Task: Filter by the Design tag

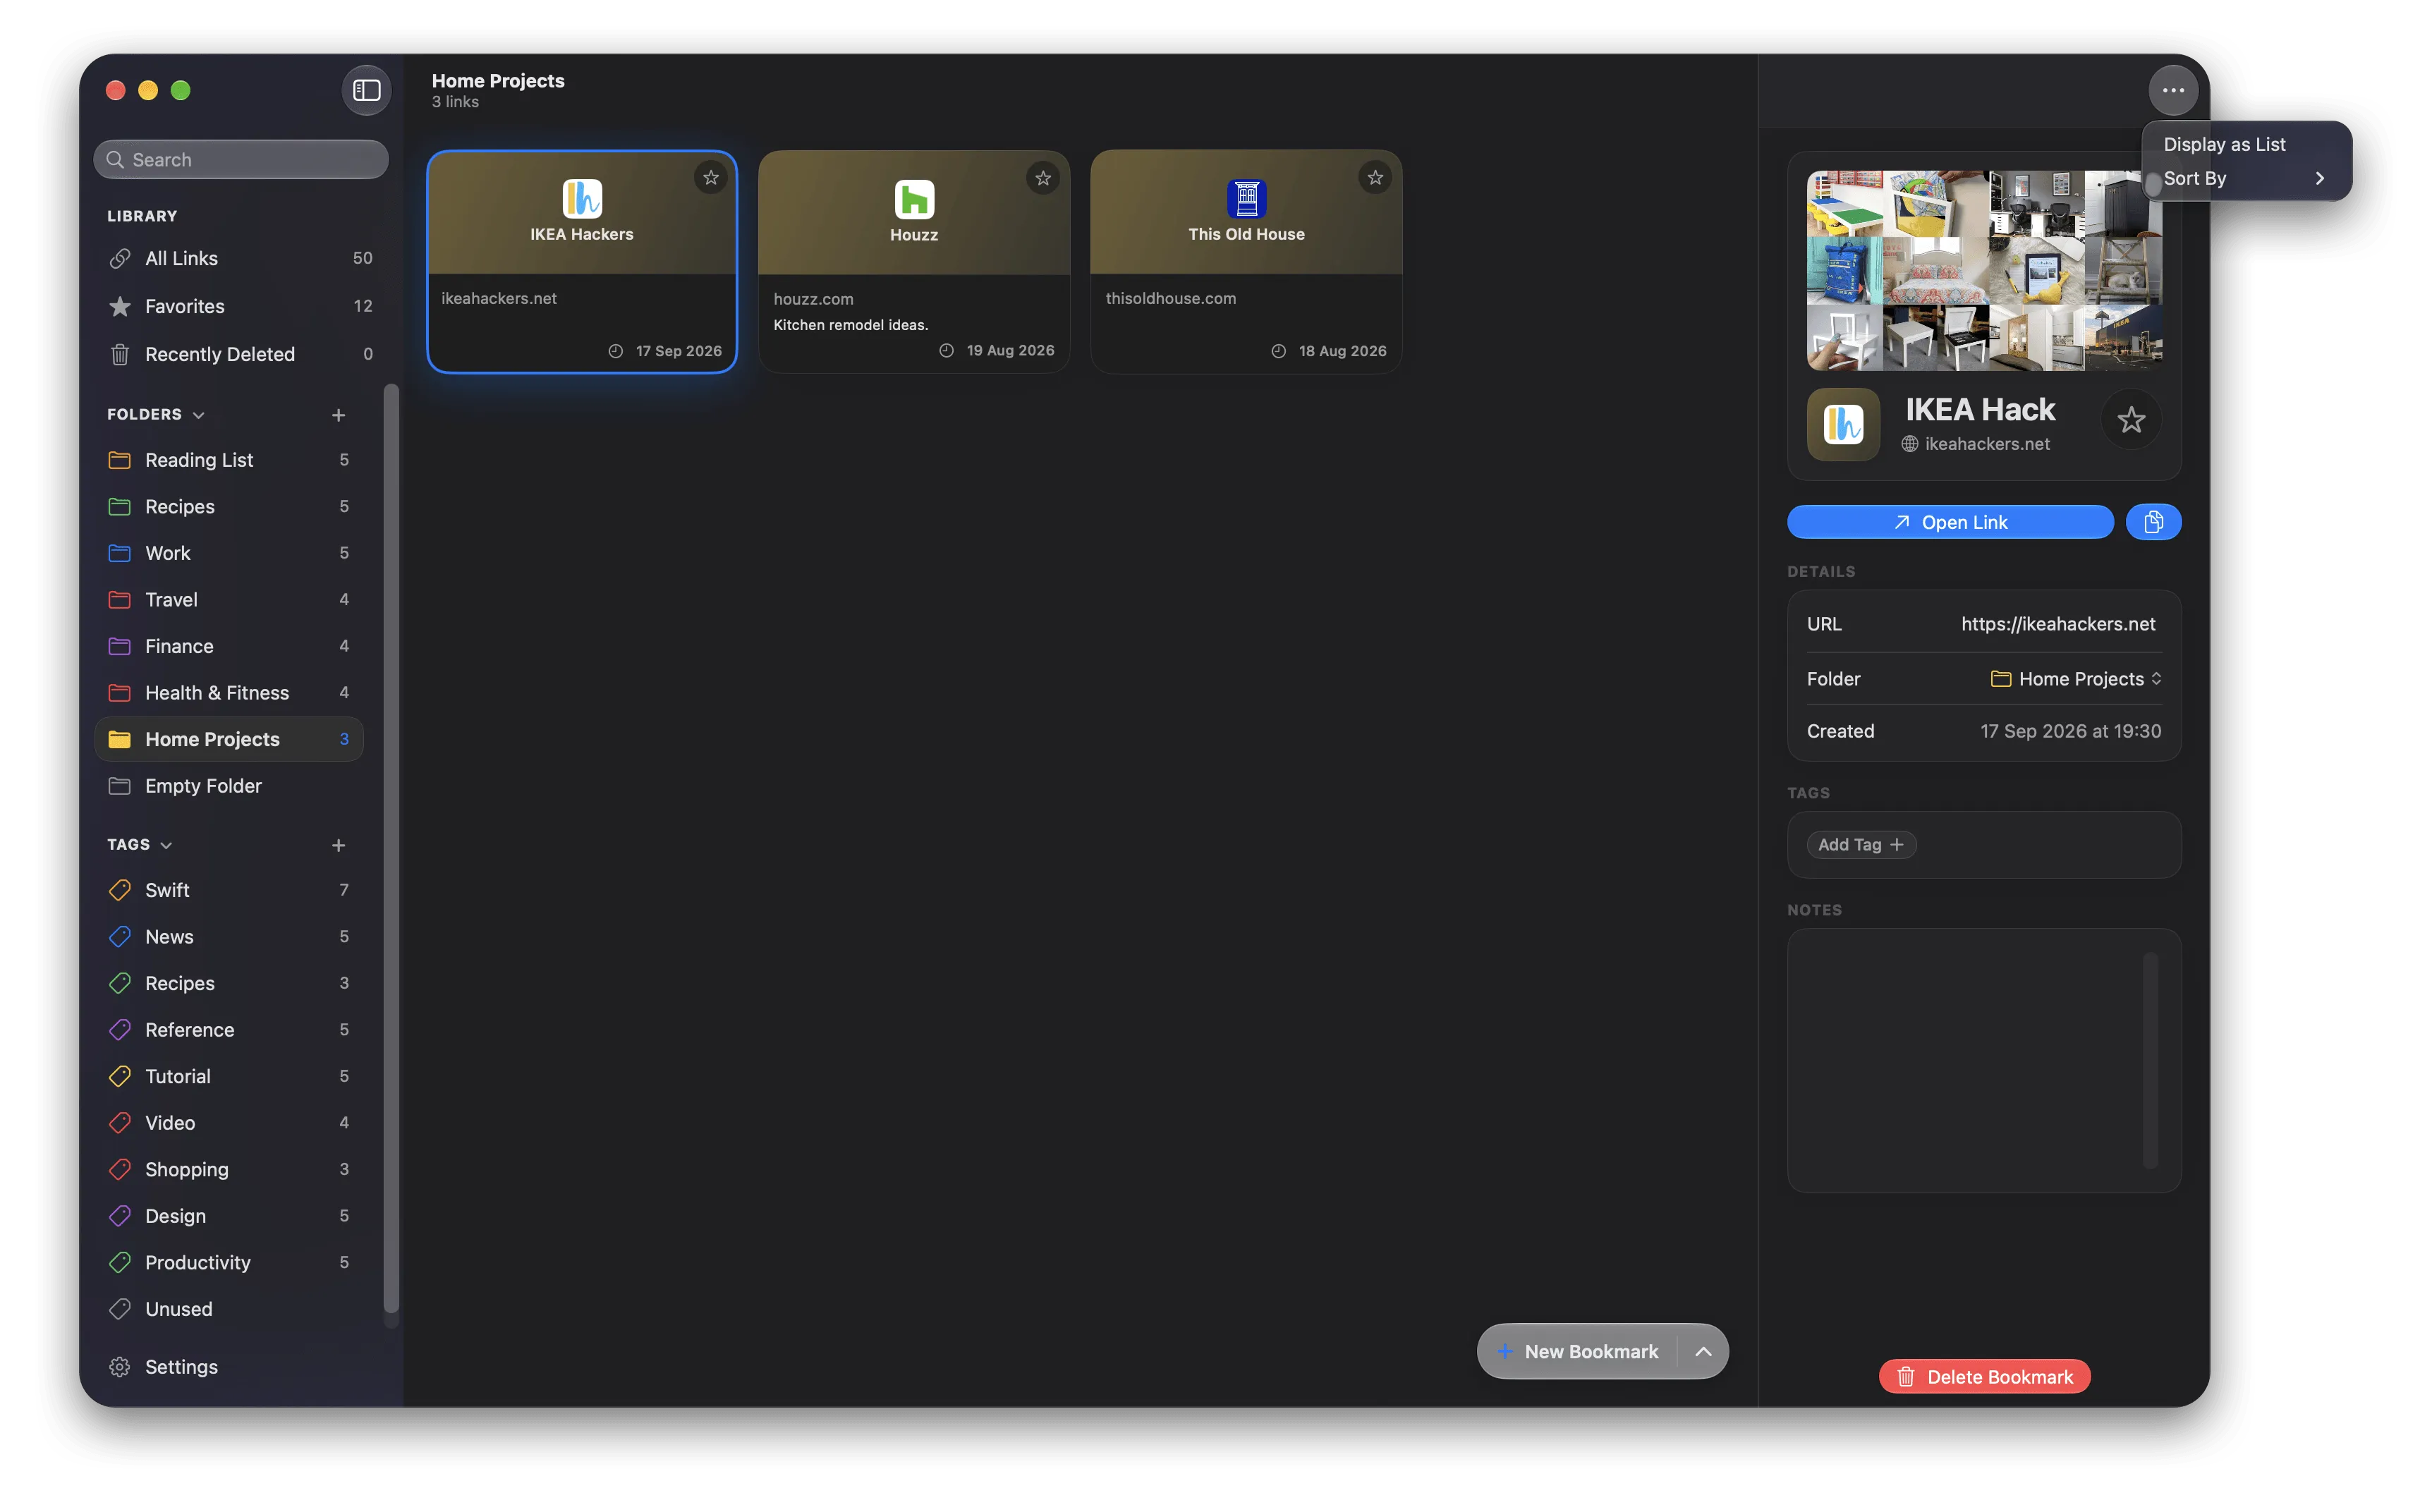Action: coord(229,1215)
